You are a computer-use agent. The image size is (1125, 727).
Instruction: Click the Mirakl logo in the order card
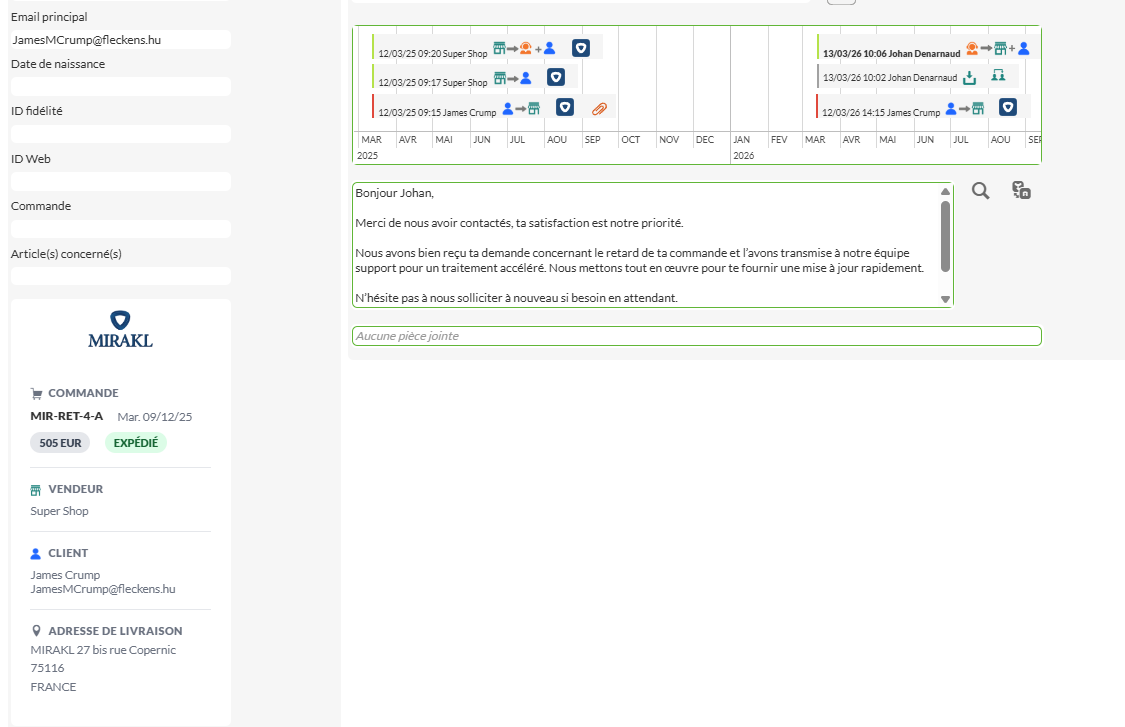click(x=120, y=329)
